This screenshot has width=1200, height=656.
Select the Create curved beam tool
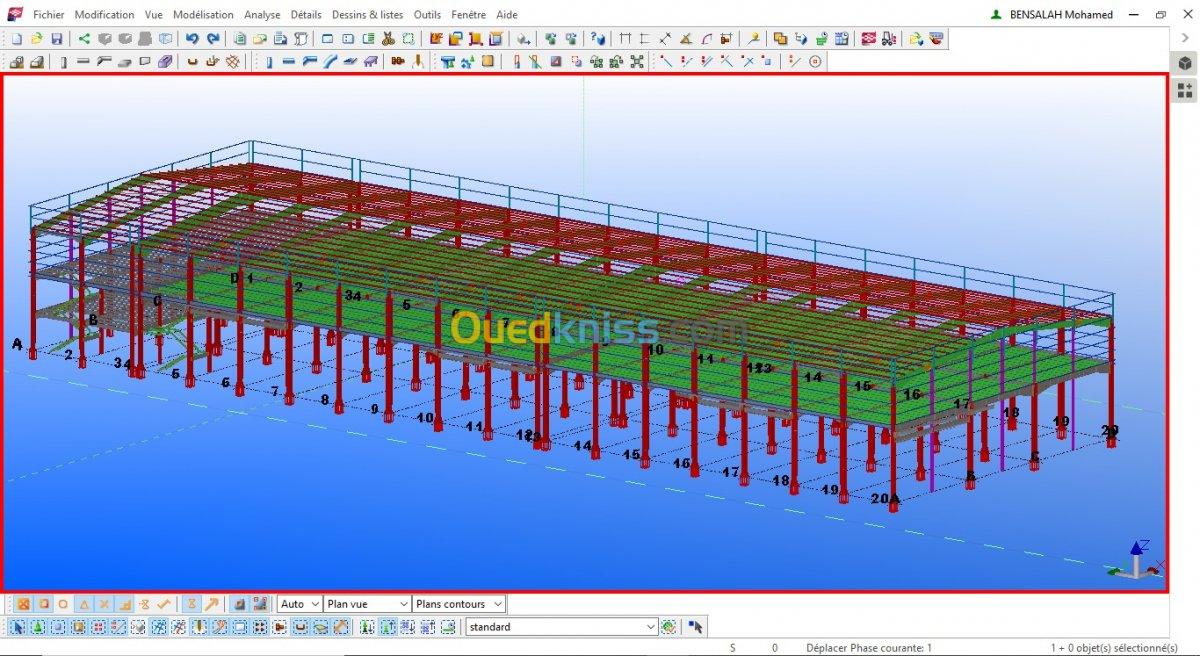pyautogui.click(x=330, y=62)
